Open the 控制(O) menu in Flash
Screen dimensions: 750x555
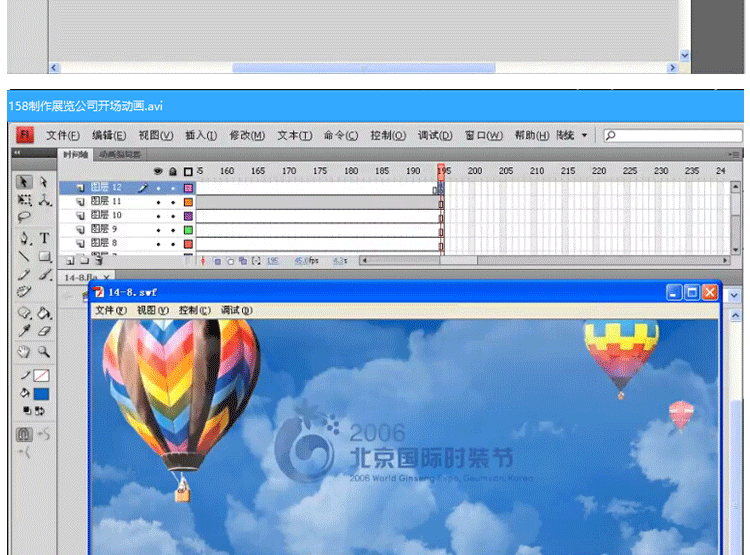click(x=388, y=135)
